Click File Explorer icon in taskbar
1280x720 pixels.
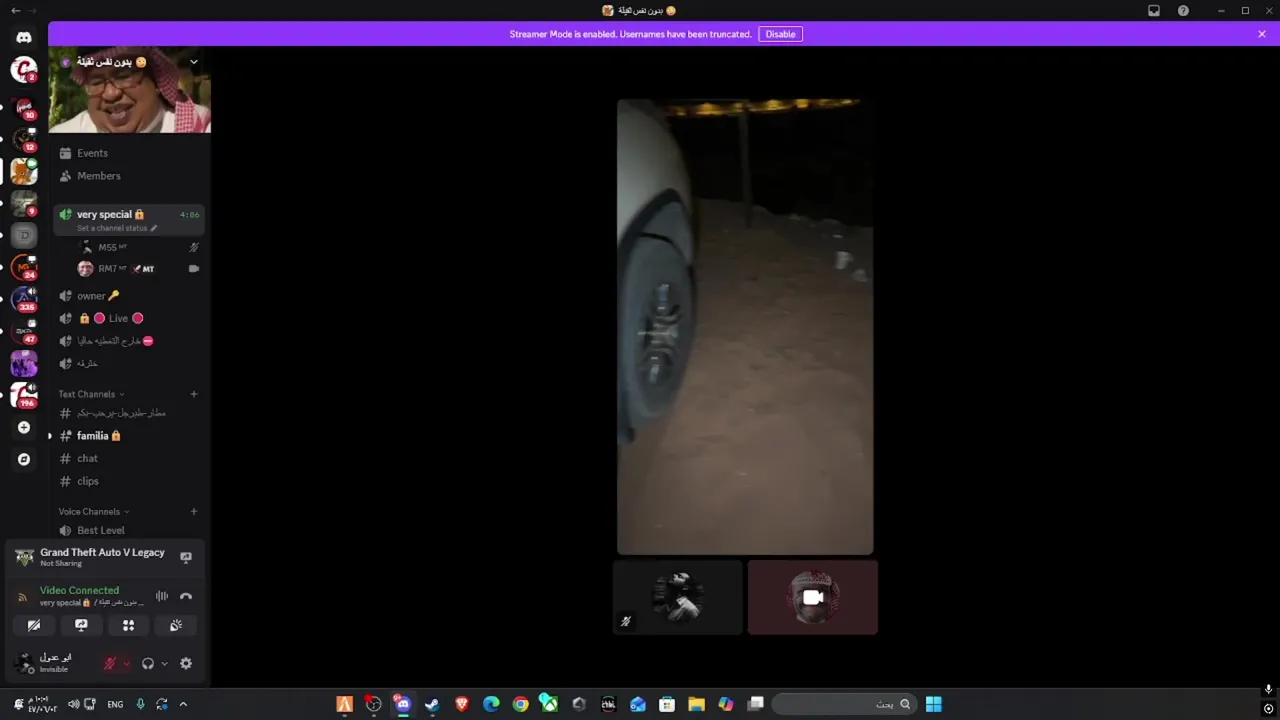click(x=696, y=704)
